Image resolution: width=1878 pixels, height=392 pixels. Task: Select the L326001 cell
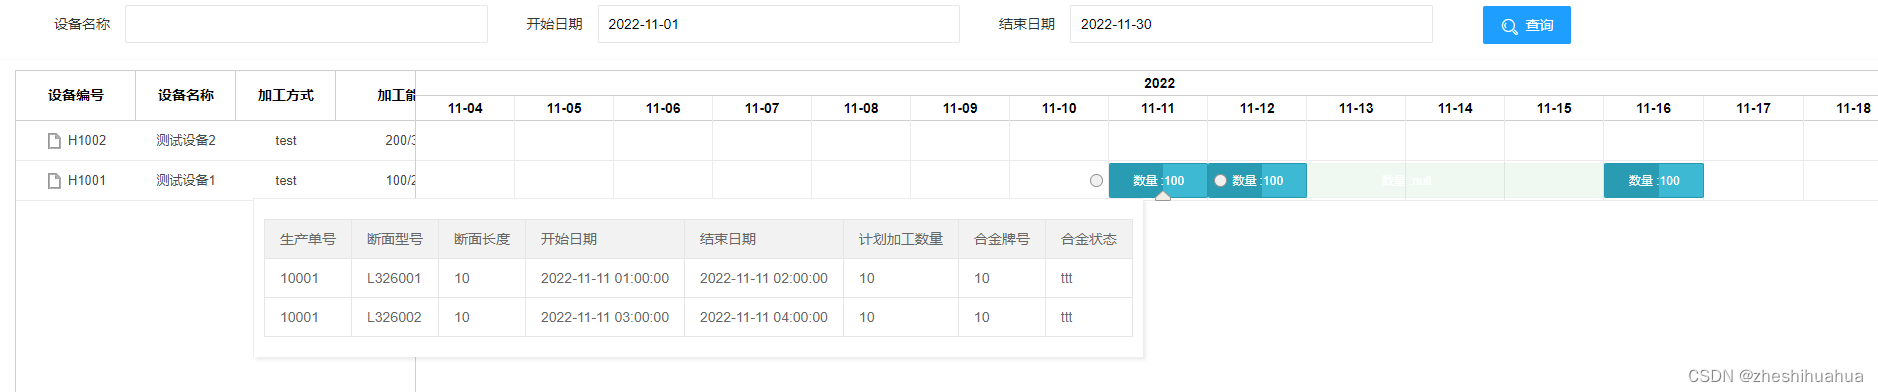point(394,279)
